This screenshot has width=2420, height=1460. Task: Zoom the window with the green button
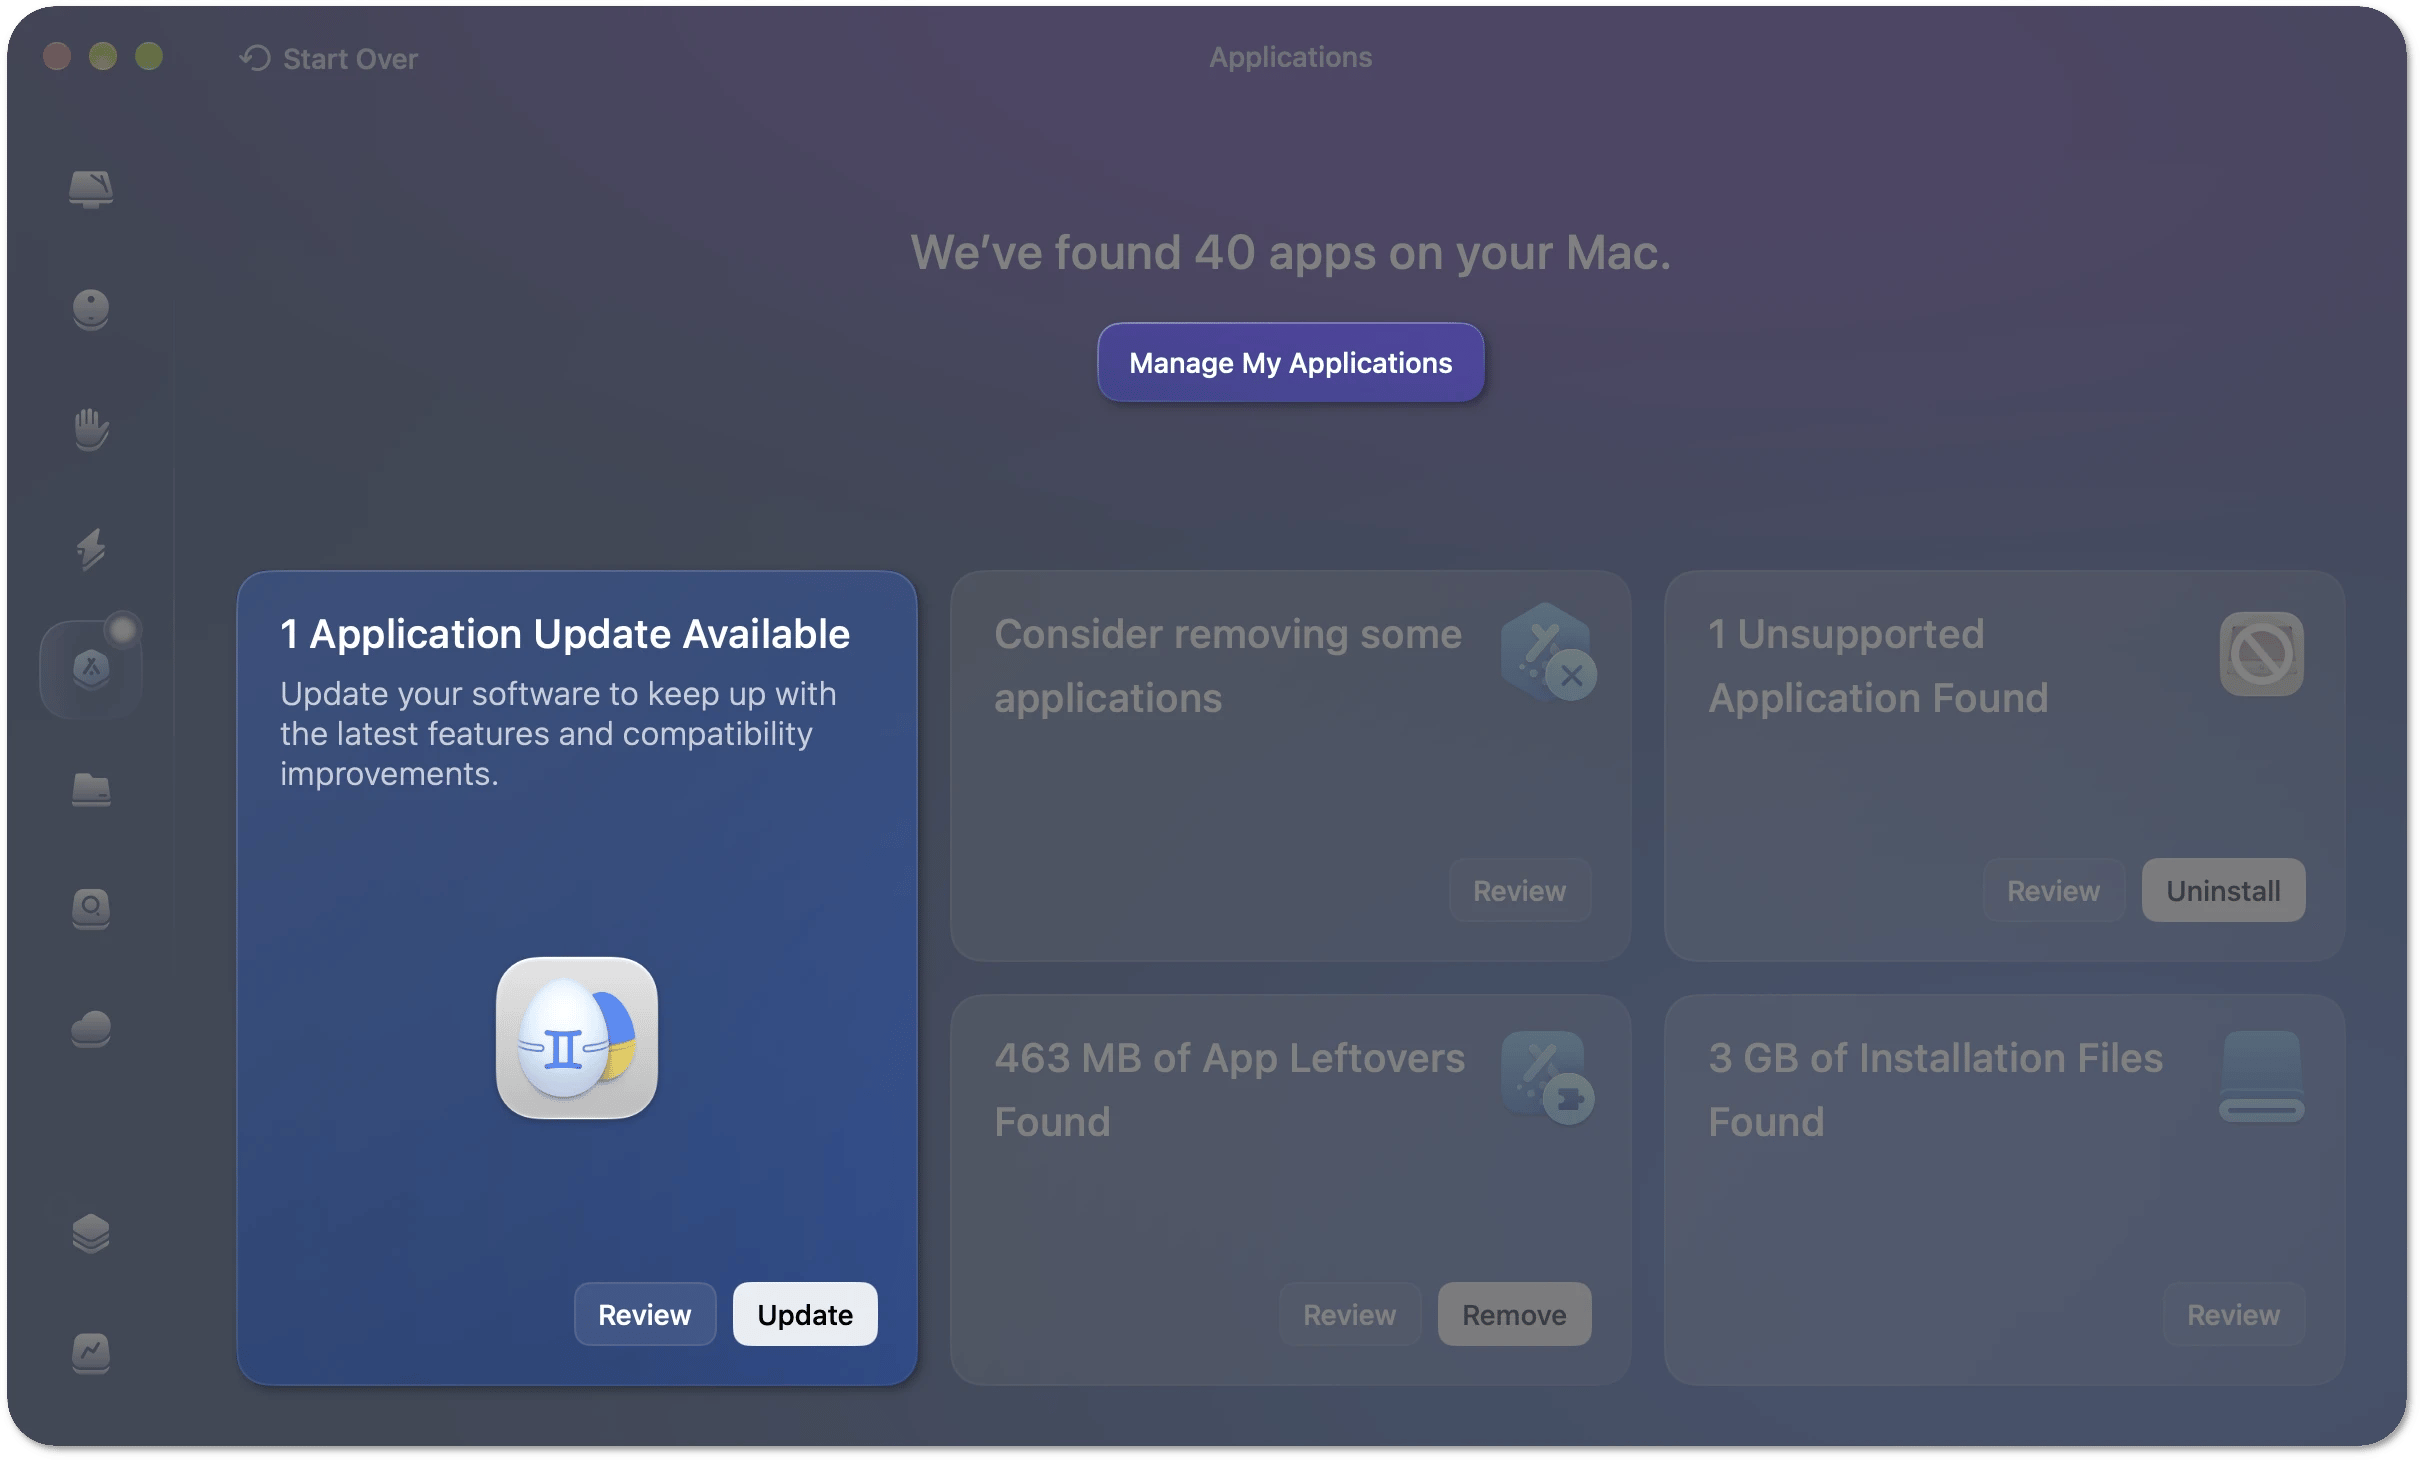click(149, 56)
